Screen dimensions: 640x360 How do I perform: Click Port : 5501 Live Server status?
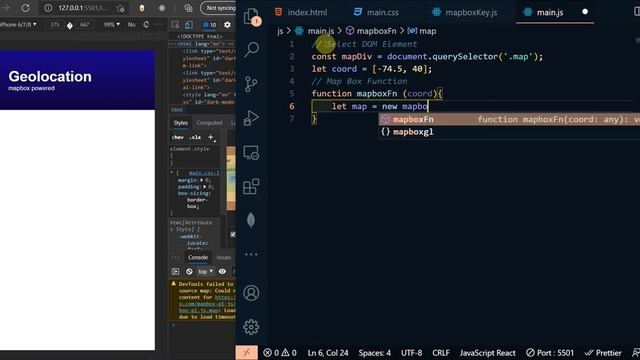pos(550,353)
